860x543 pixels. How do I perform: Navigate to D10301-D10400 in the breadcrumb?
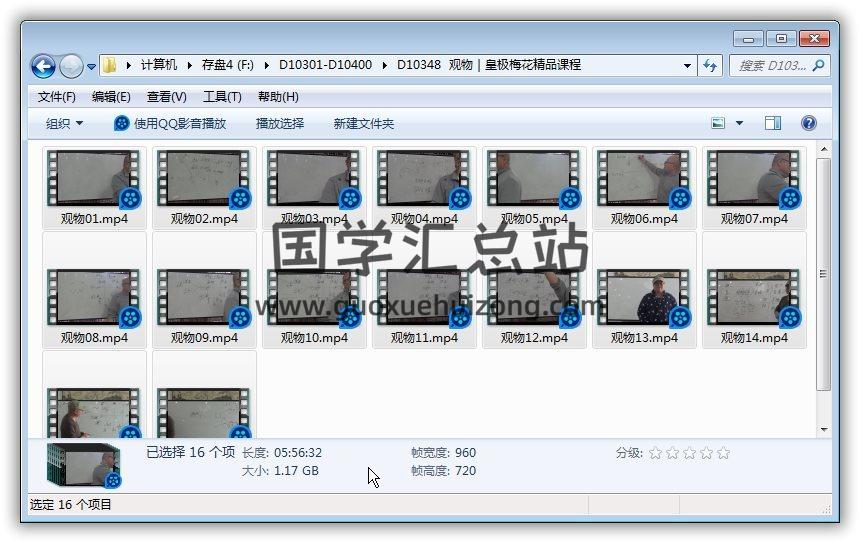click(325, 65)
